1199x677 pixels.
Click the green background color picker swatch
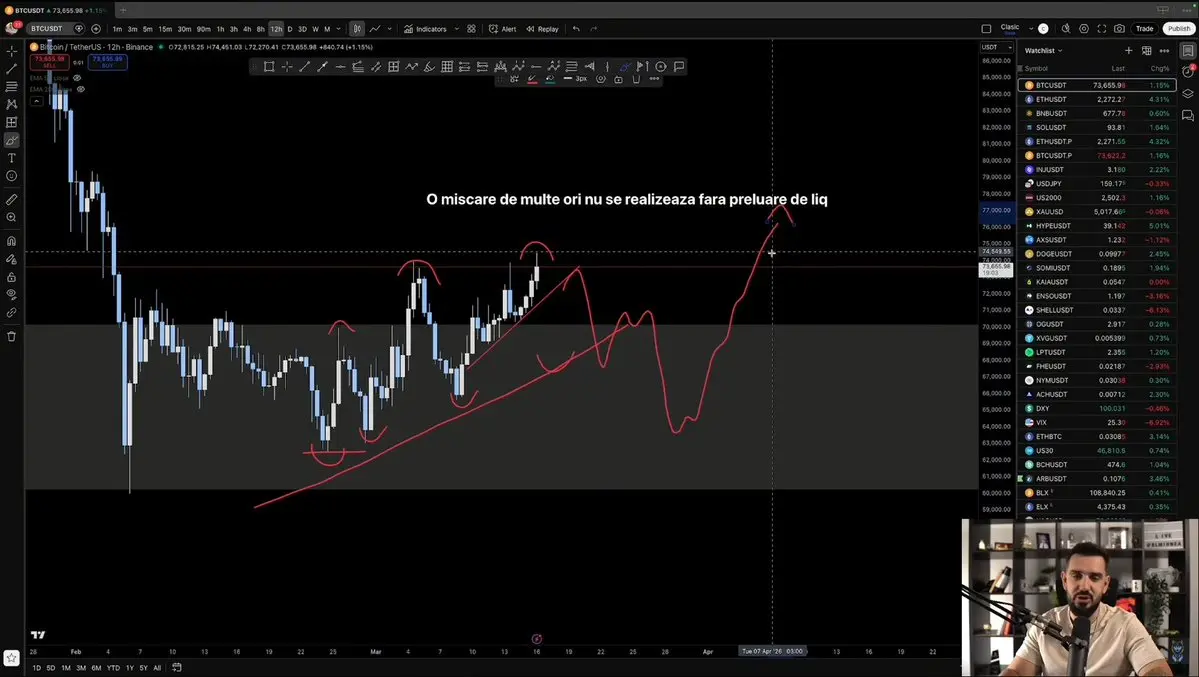[x=550, y=79]
